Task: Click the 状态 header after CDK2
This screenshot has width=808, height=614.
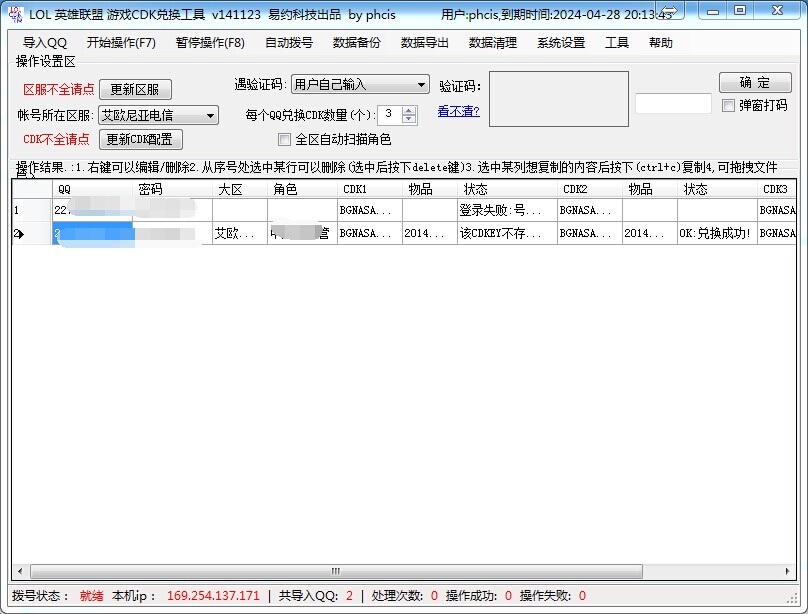Action: pyautogui.click(x=717, y=189)
